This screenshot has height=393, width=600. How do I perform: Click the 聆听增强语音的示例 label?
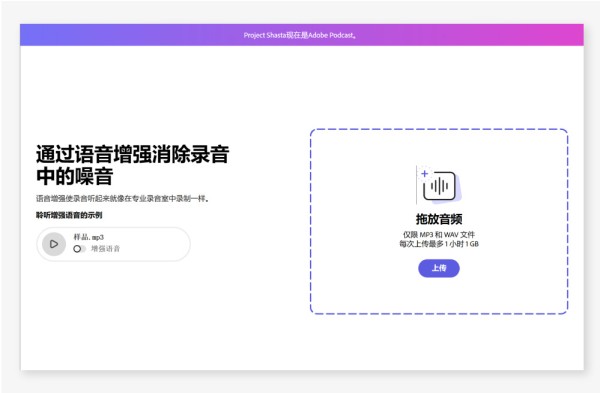pos(69,215)
